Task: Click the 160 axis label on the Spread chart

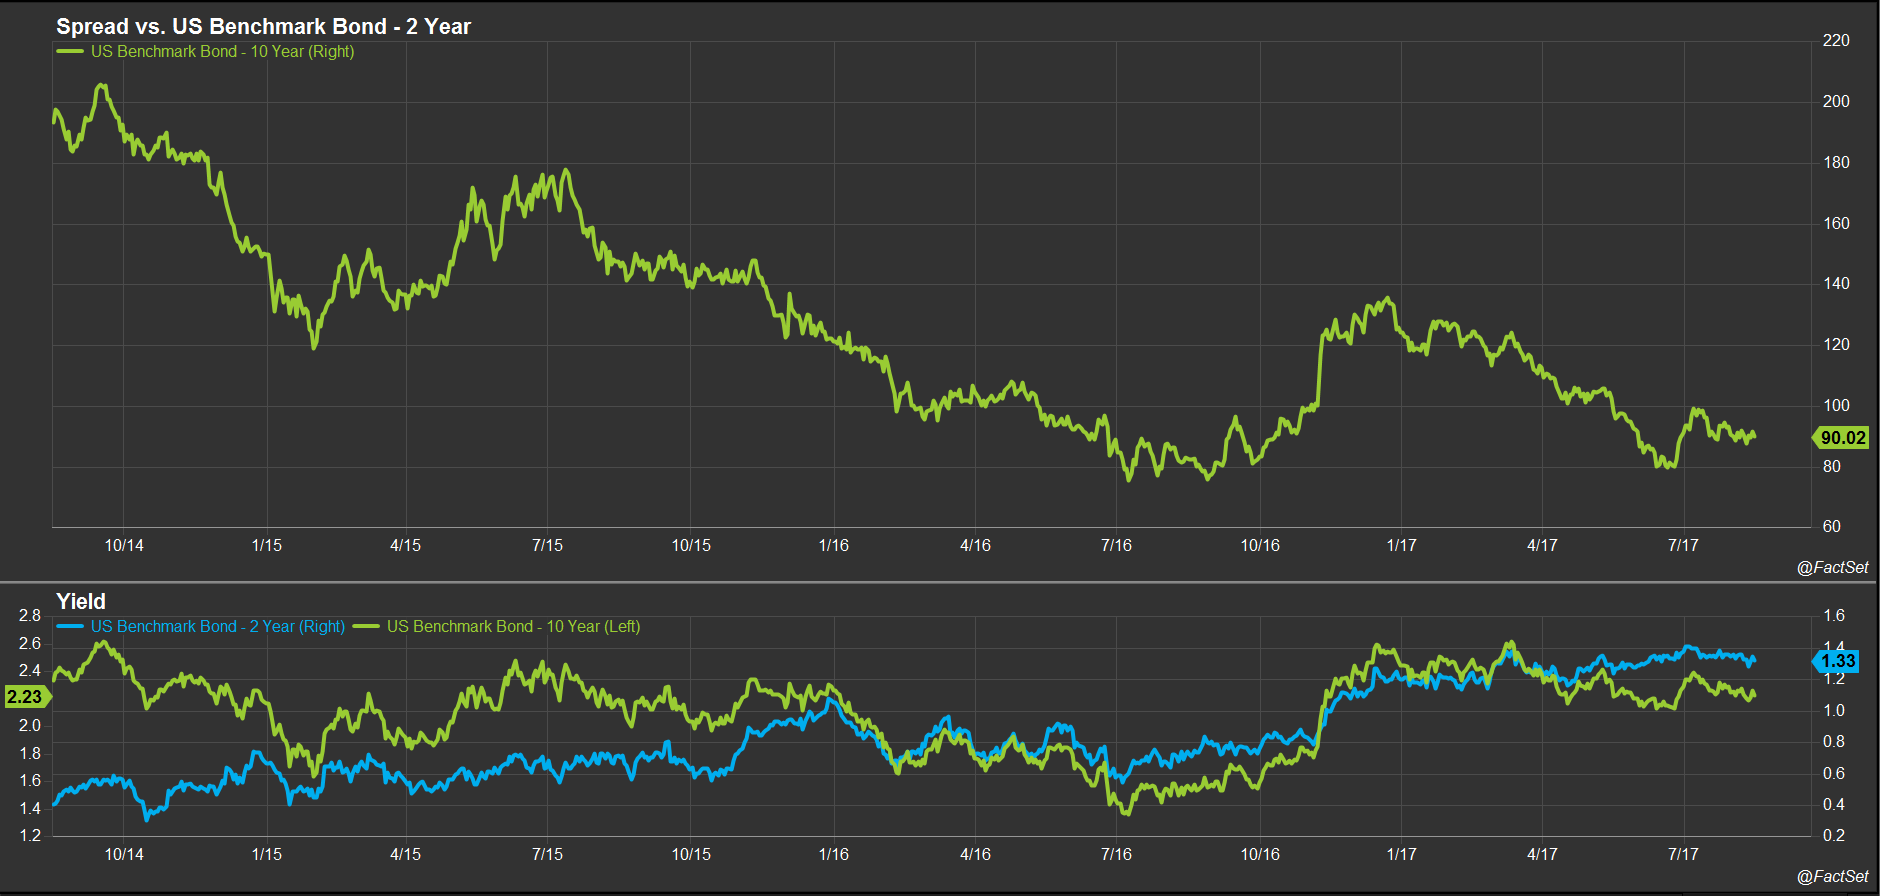Action: pyautogui.click(x=1836, y=223)
